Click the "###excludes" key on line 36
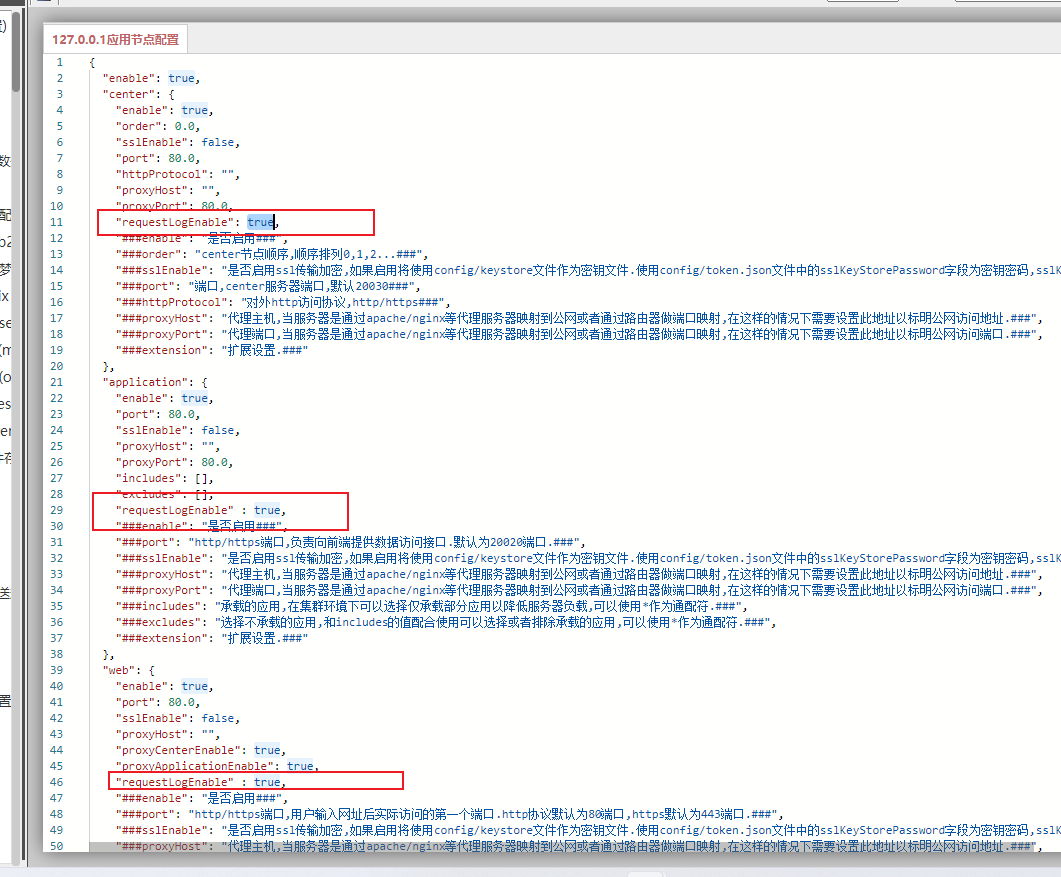Image resolution: width=1061 pixels, height=877 pixels. coord(158,623)
